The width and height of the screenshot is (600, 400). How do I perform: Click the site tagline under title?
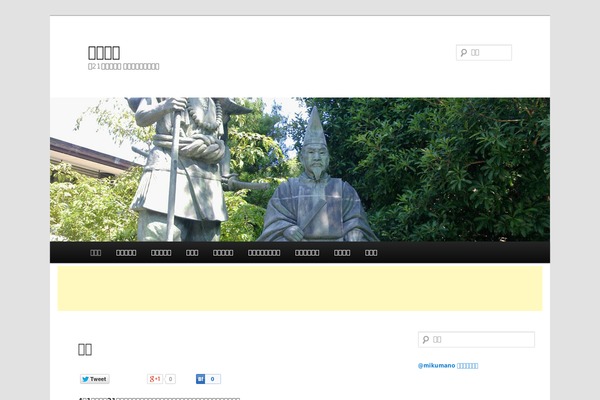click(124, 67)
